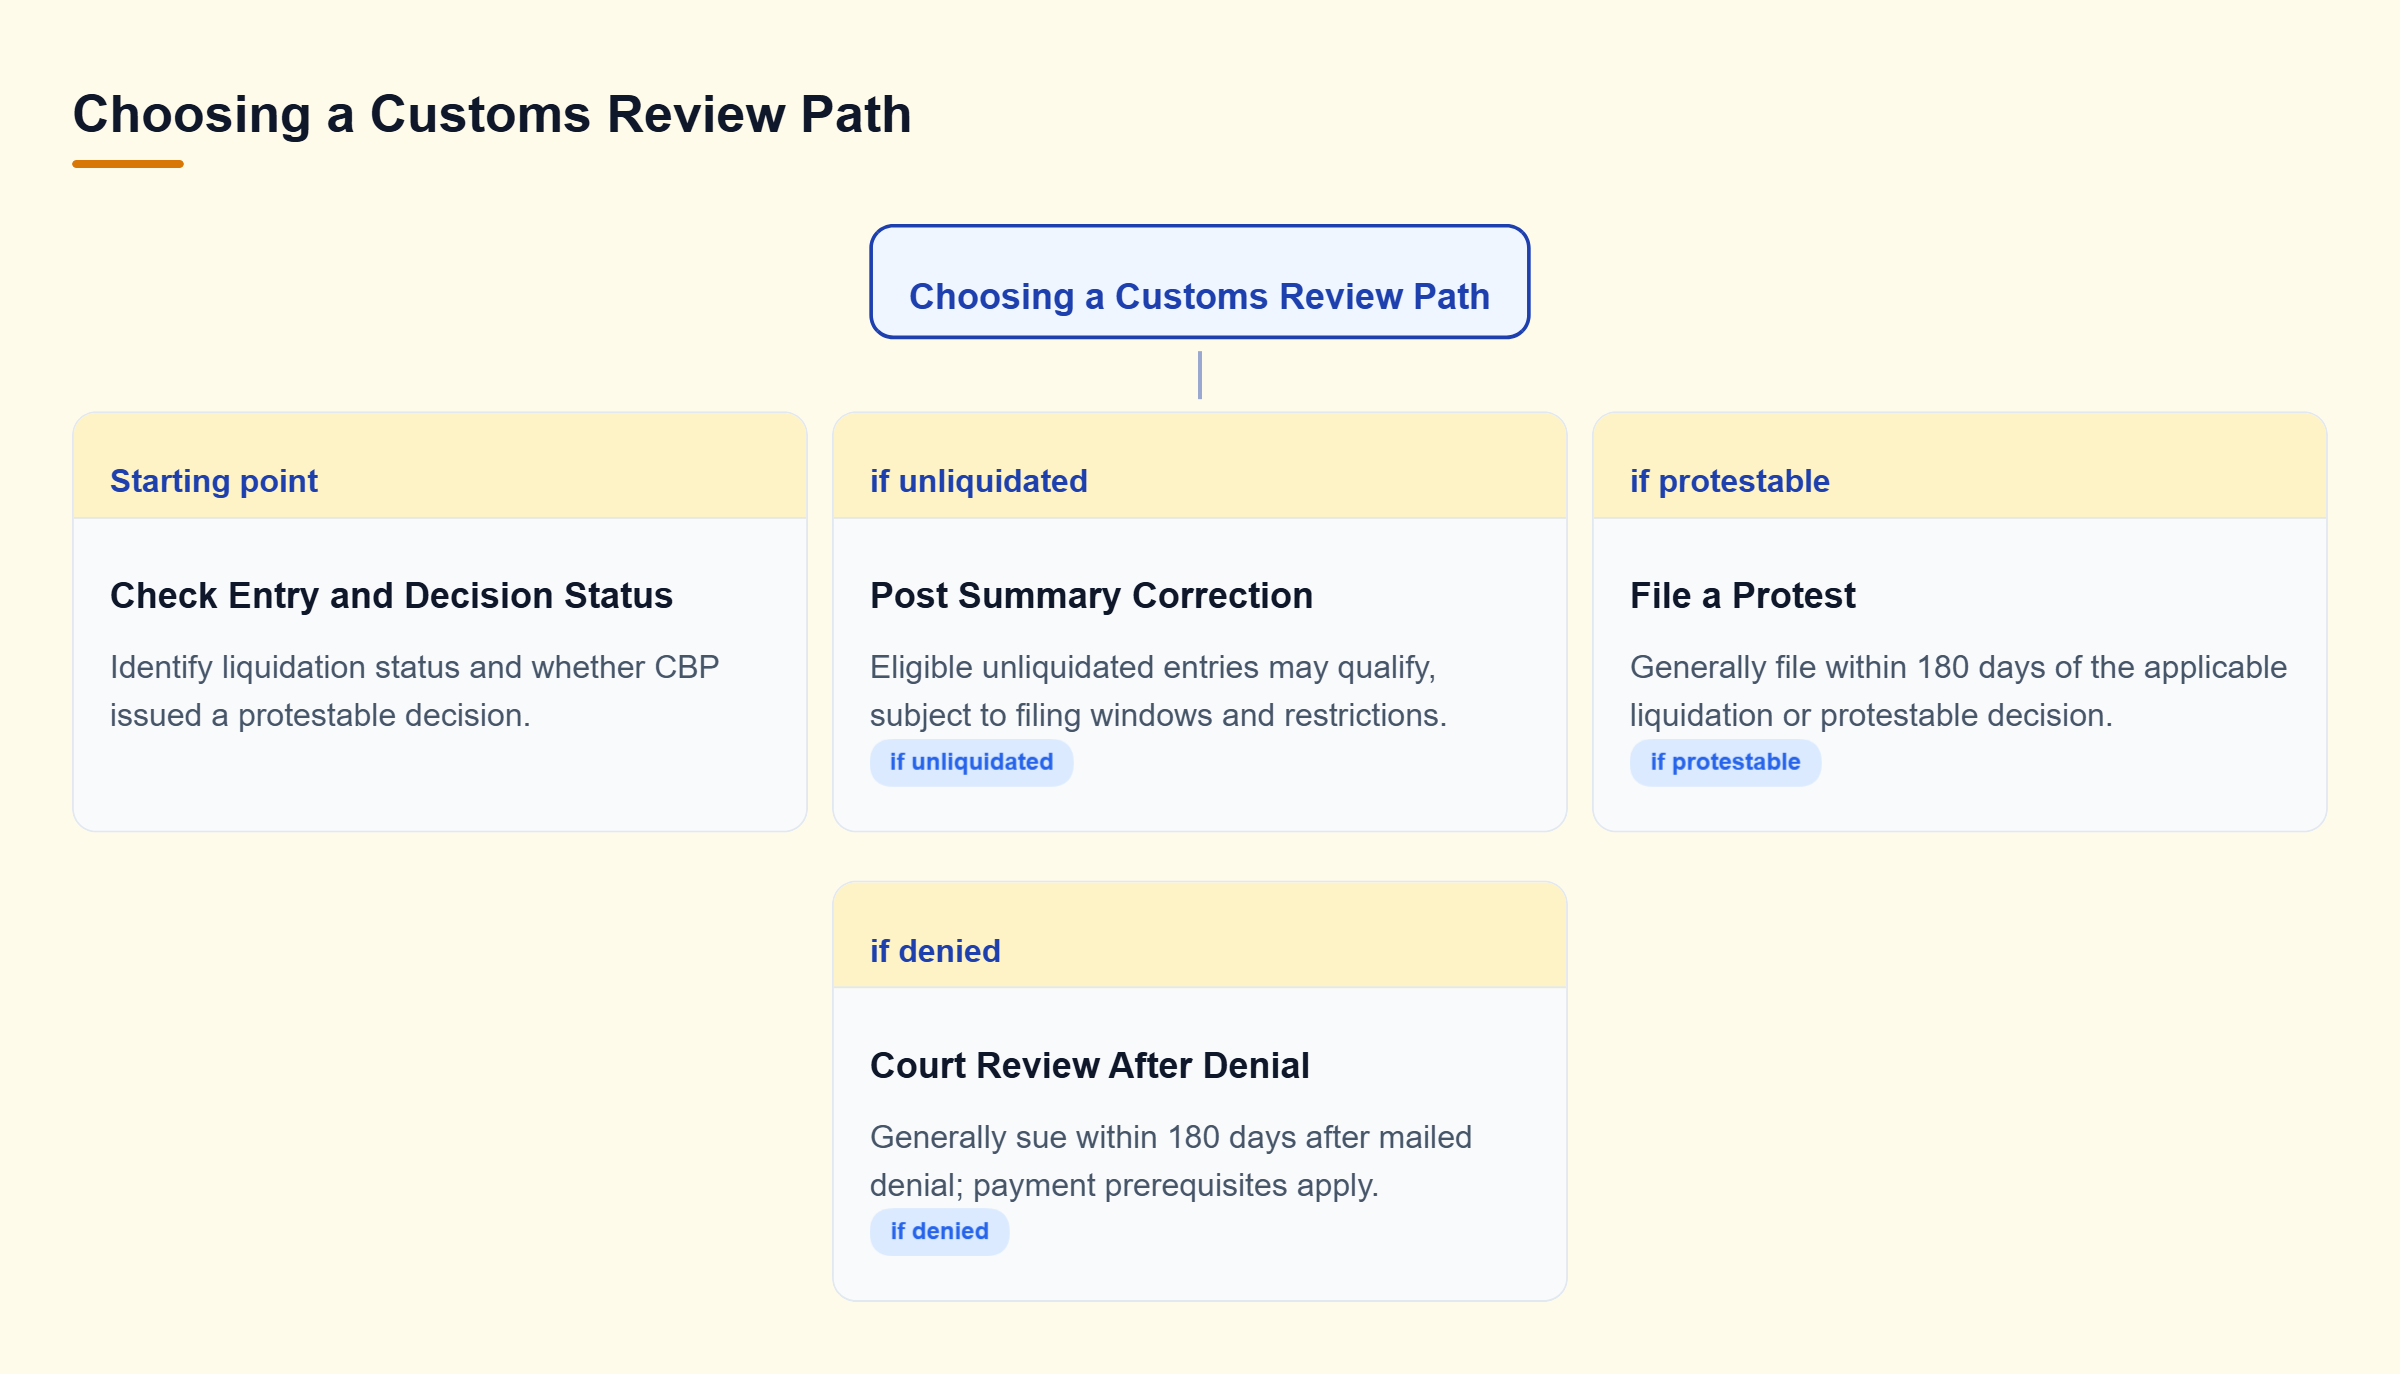
Task: Click the text about identifying liquidation status
Action: (x=414, y=691)
